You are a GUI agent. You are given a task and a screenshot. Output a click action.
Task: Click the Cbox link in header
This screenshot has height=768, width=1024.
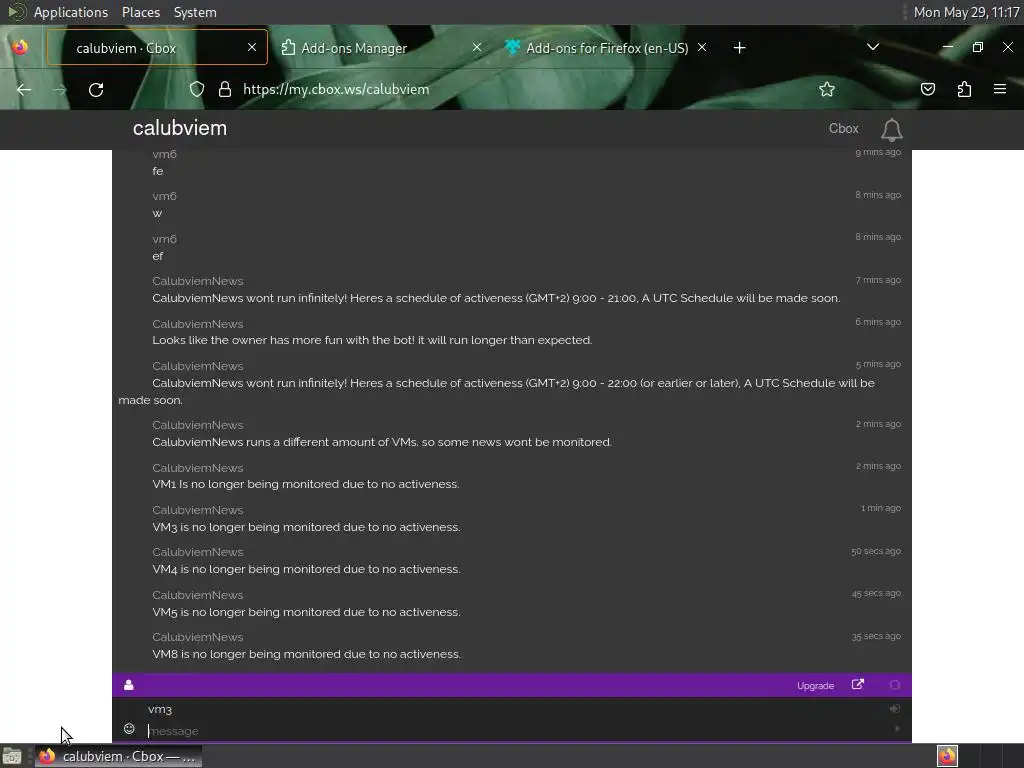843,129
